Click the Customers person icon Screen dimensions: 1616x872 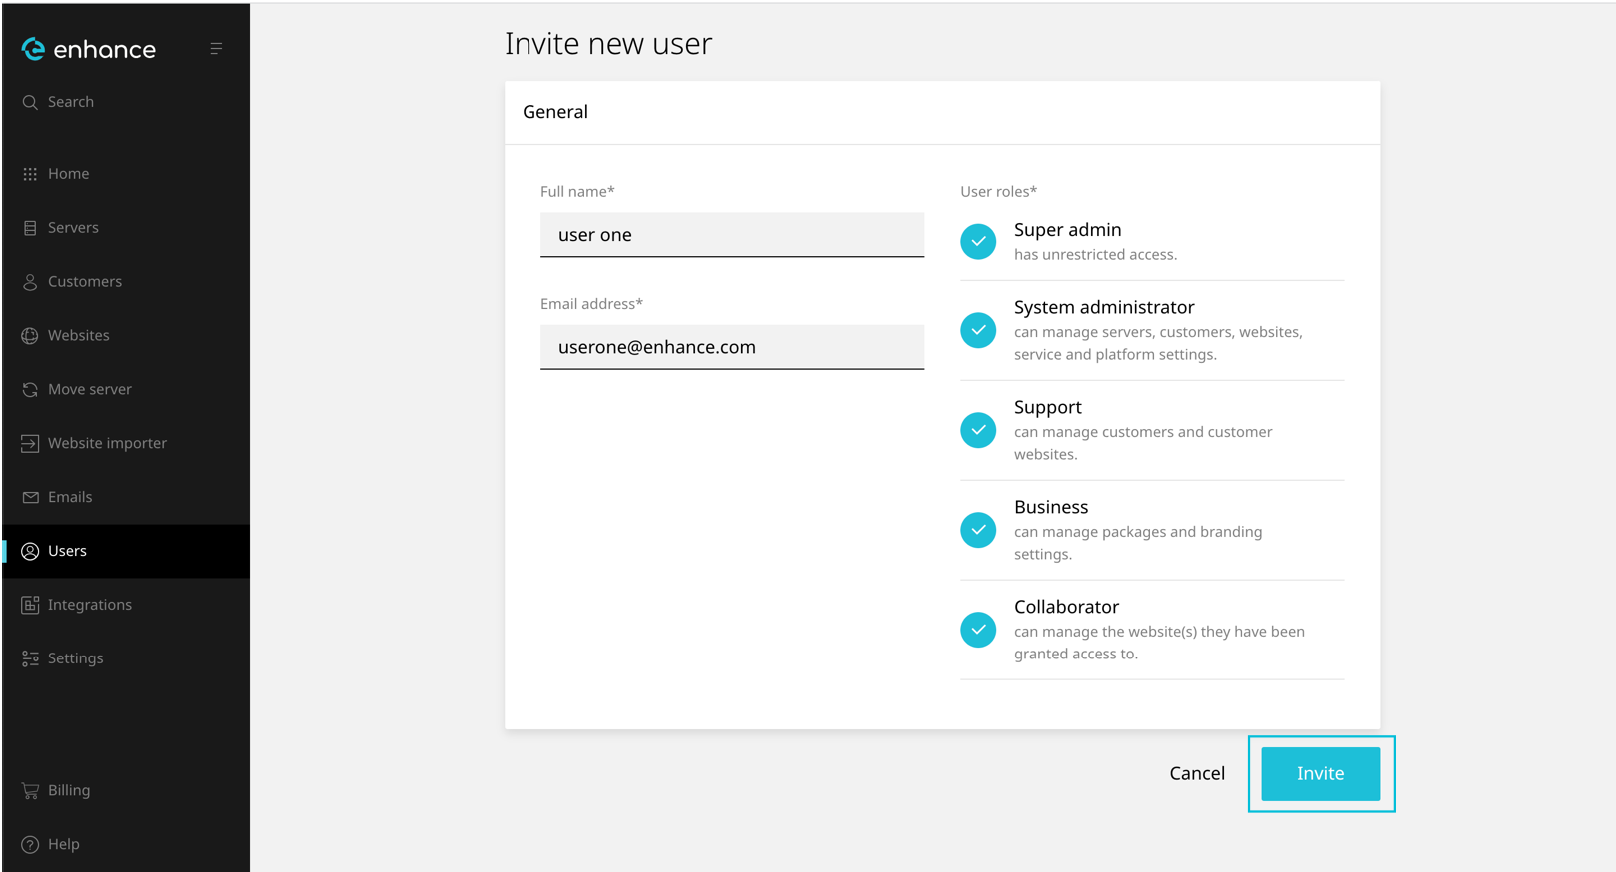[x=30, y=282]
